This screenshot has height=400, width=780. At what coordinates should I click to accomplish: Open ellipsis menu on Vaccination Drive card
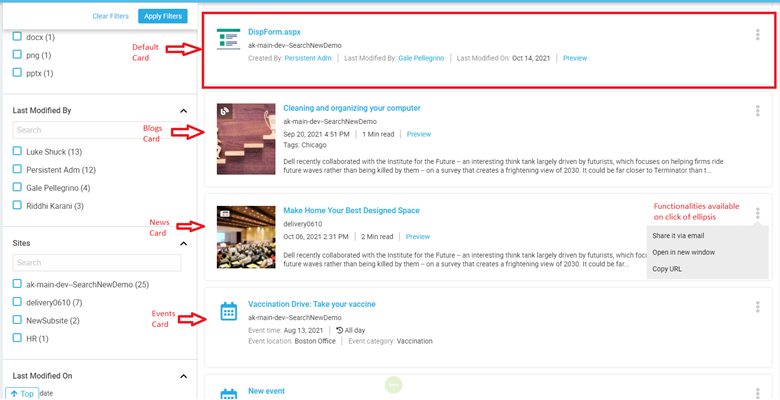tap(758, 307)
